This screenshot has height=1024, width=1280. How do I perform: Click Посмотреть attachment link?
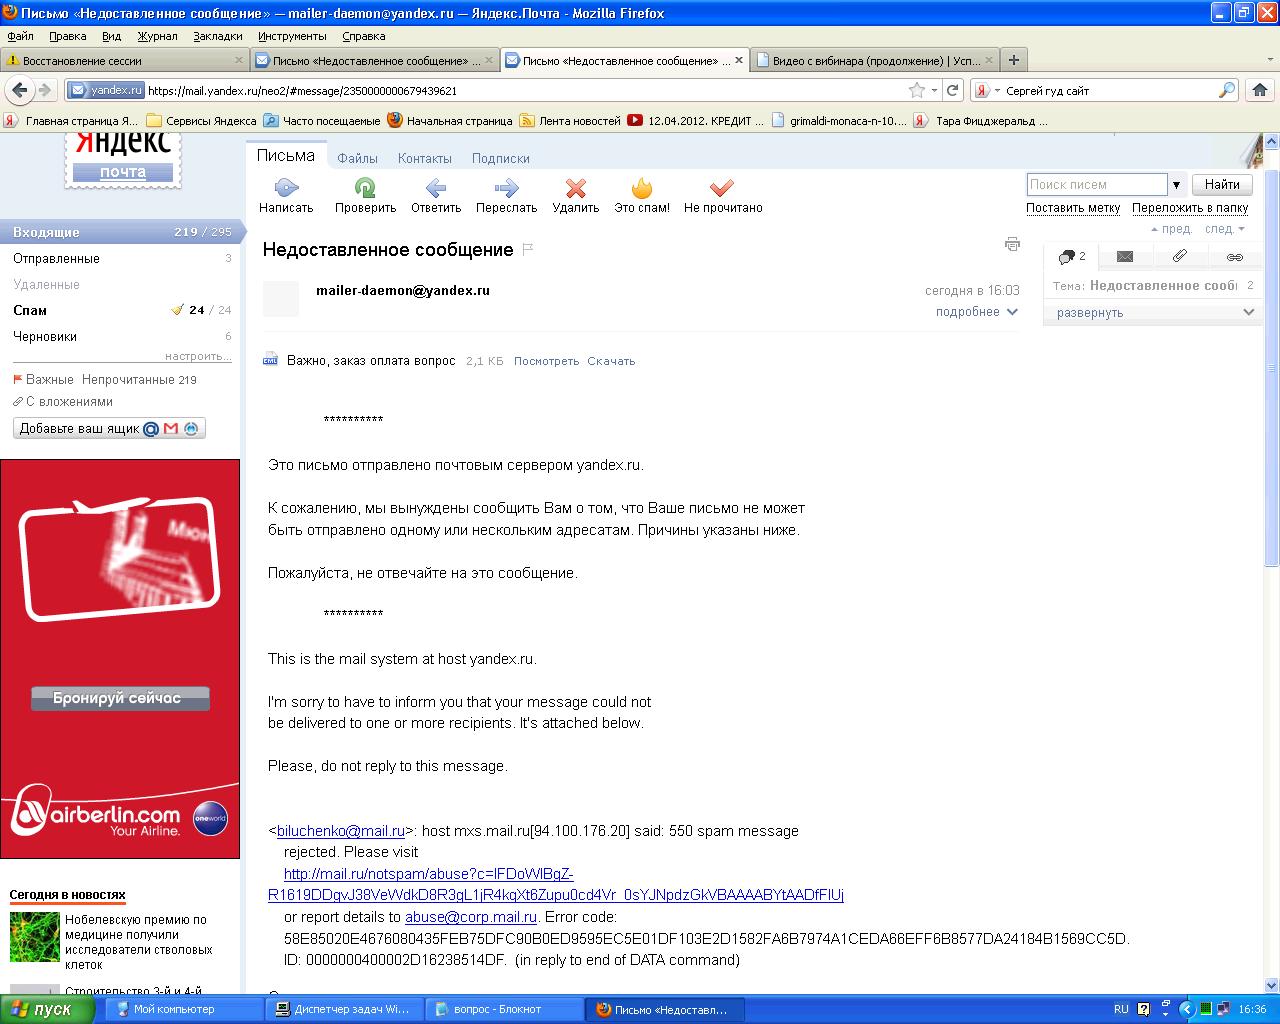coord(546,361)
